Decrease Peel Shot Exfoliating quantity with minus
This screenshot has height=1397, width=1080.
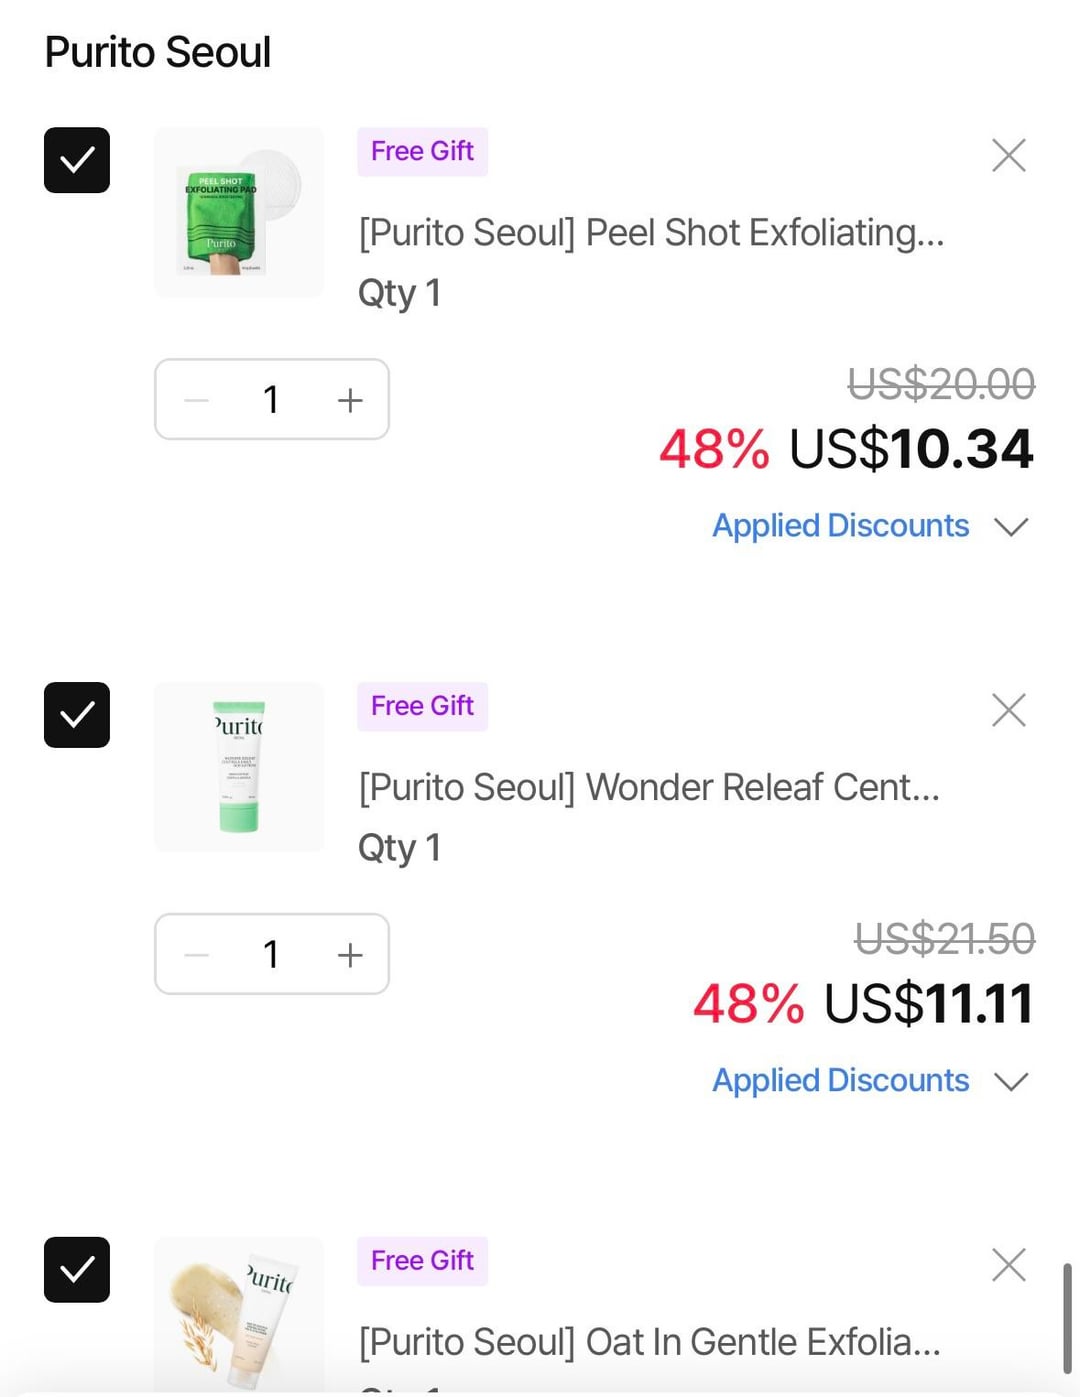tap(197, 401)
